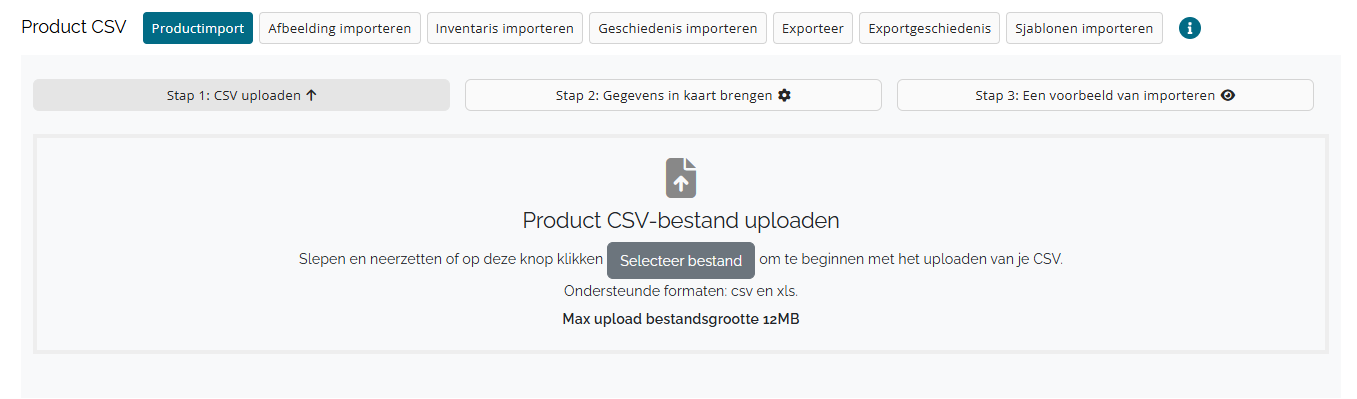Switch to Sjablonen importeren tab

pos(1084,28)
